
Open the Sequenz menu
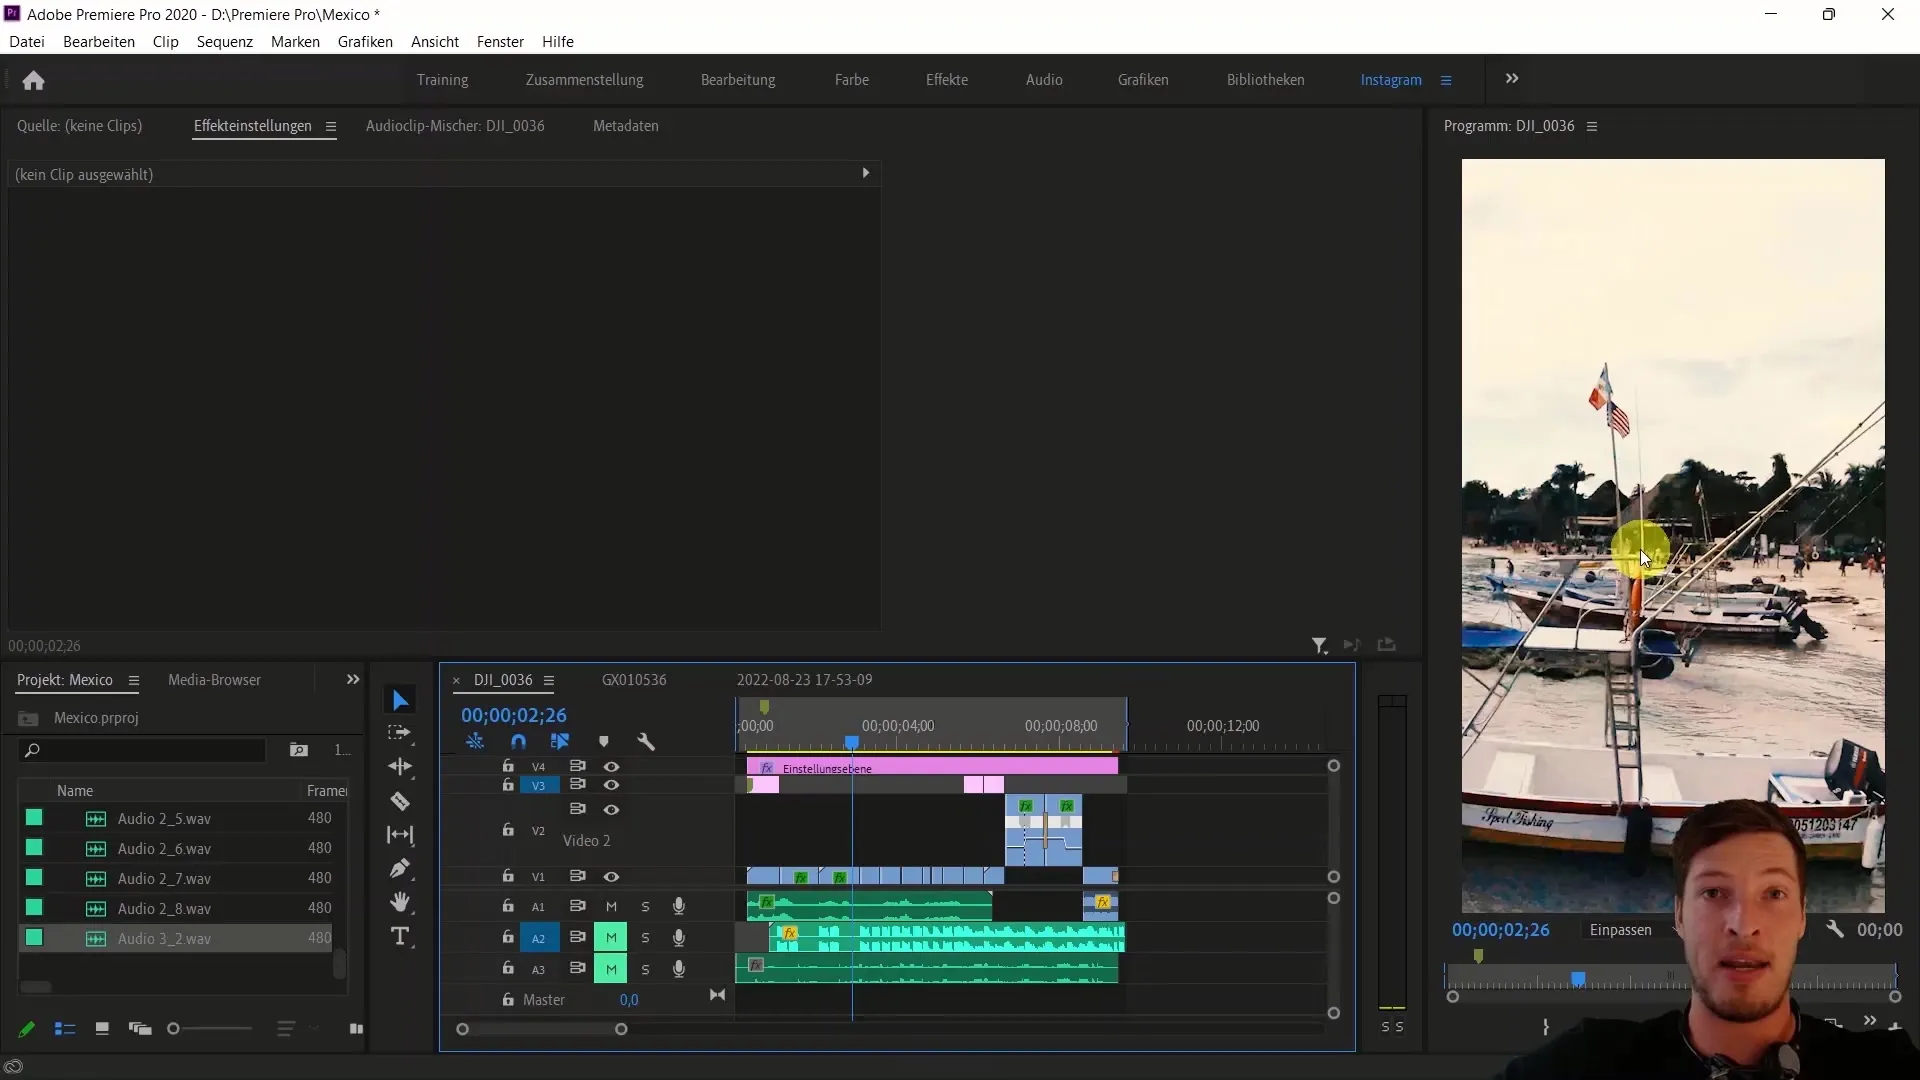[225, 42]
